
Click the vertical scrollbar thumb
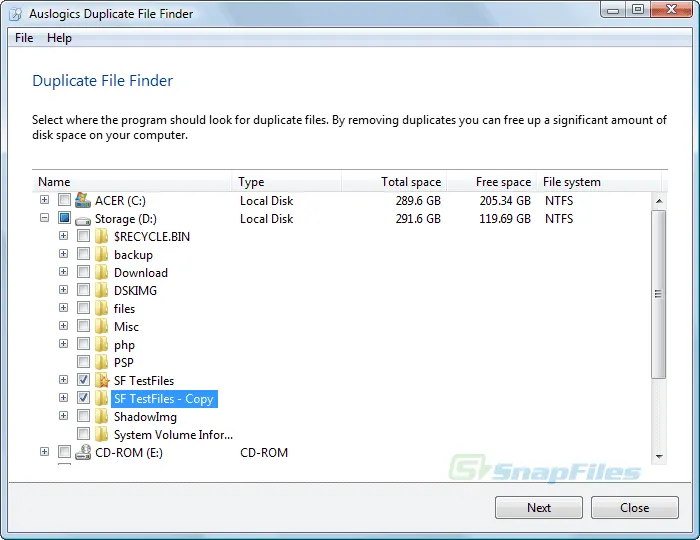click(658, 294)
